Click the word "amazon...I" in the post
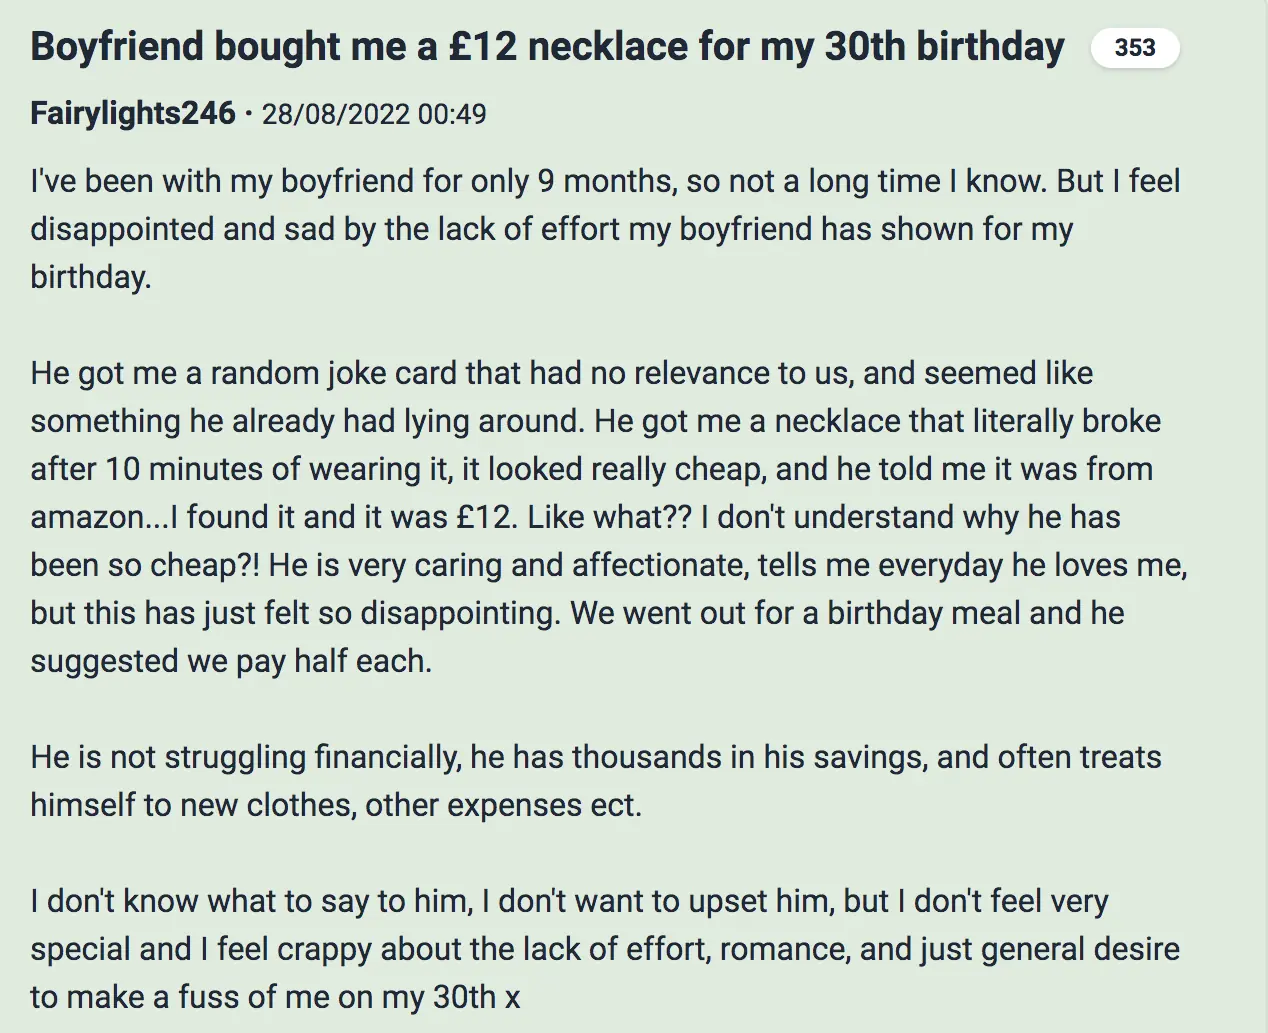 click(x=104, y=517)
